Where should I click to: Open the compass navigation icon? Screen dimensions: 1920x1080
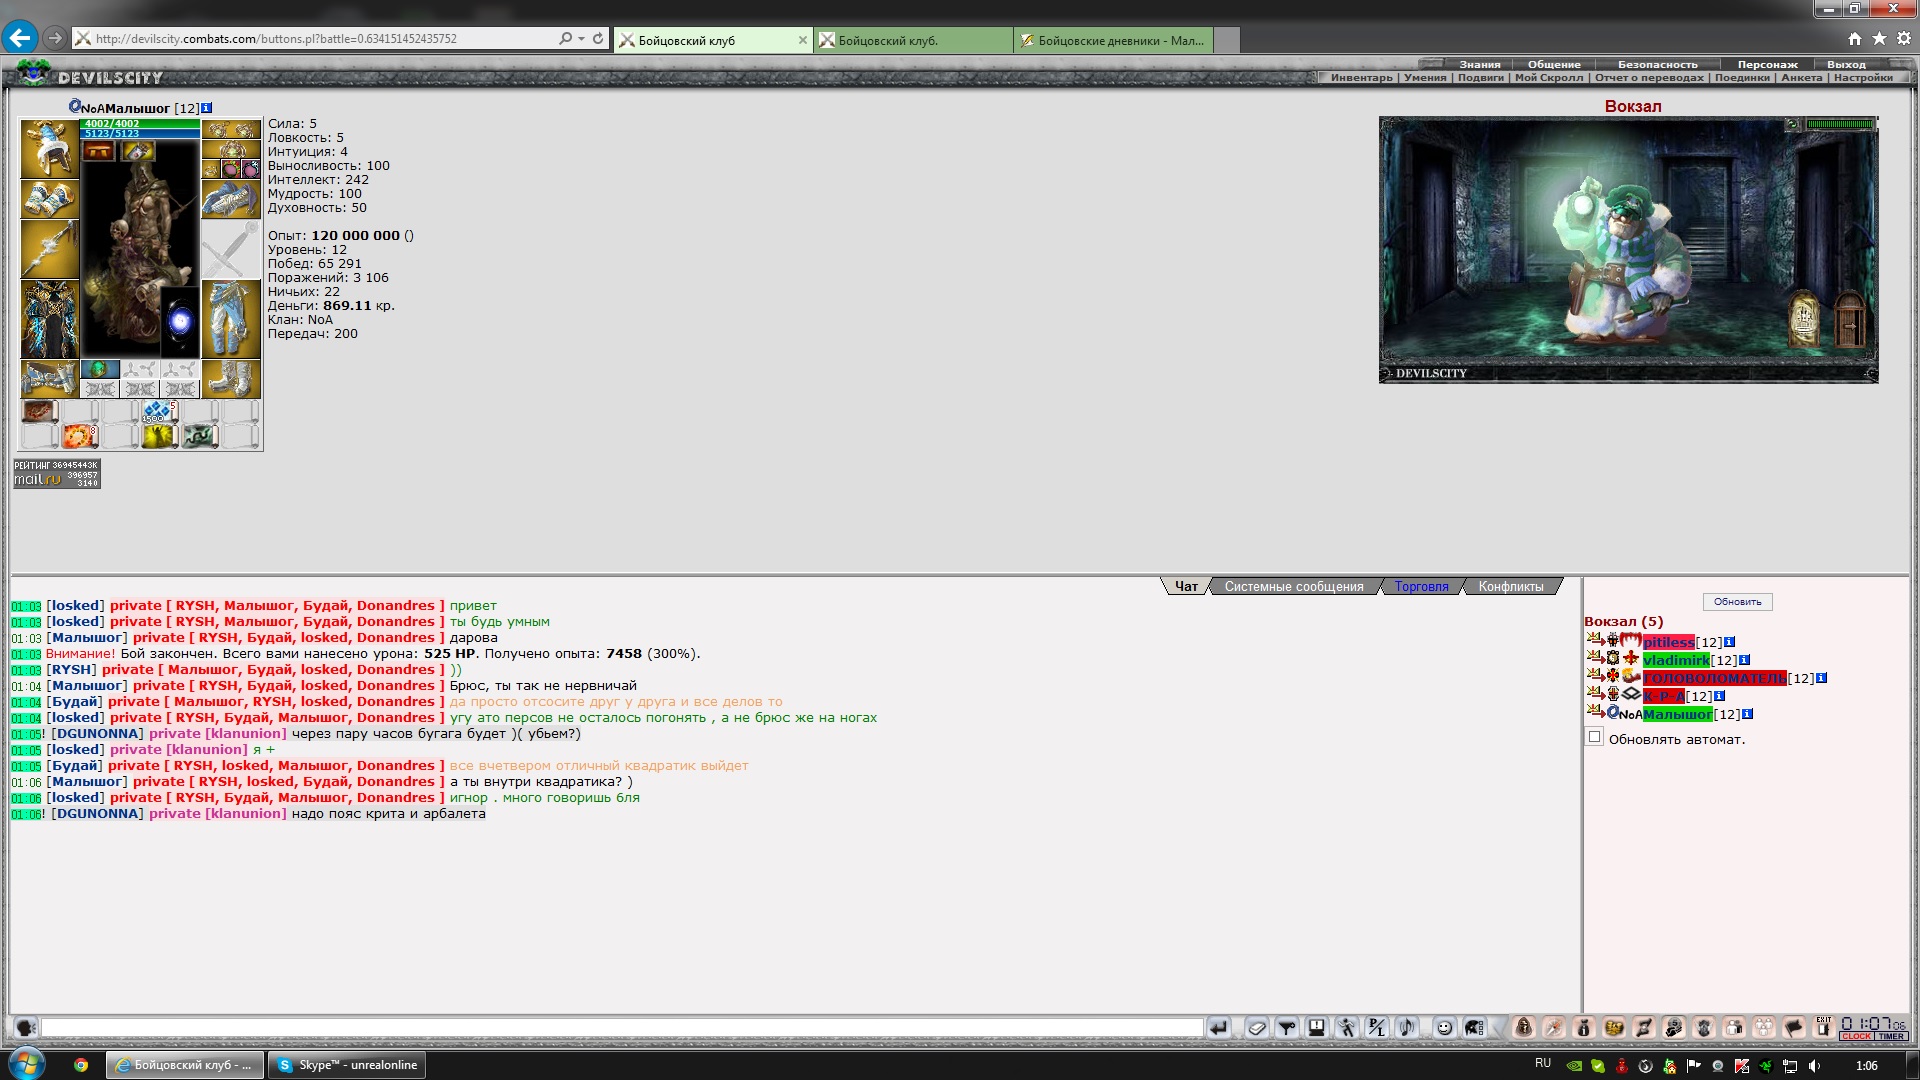[1554, 1027]
